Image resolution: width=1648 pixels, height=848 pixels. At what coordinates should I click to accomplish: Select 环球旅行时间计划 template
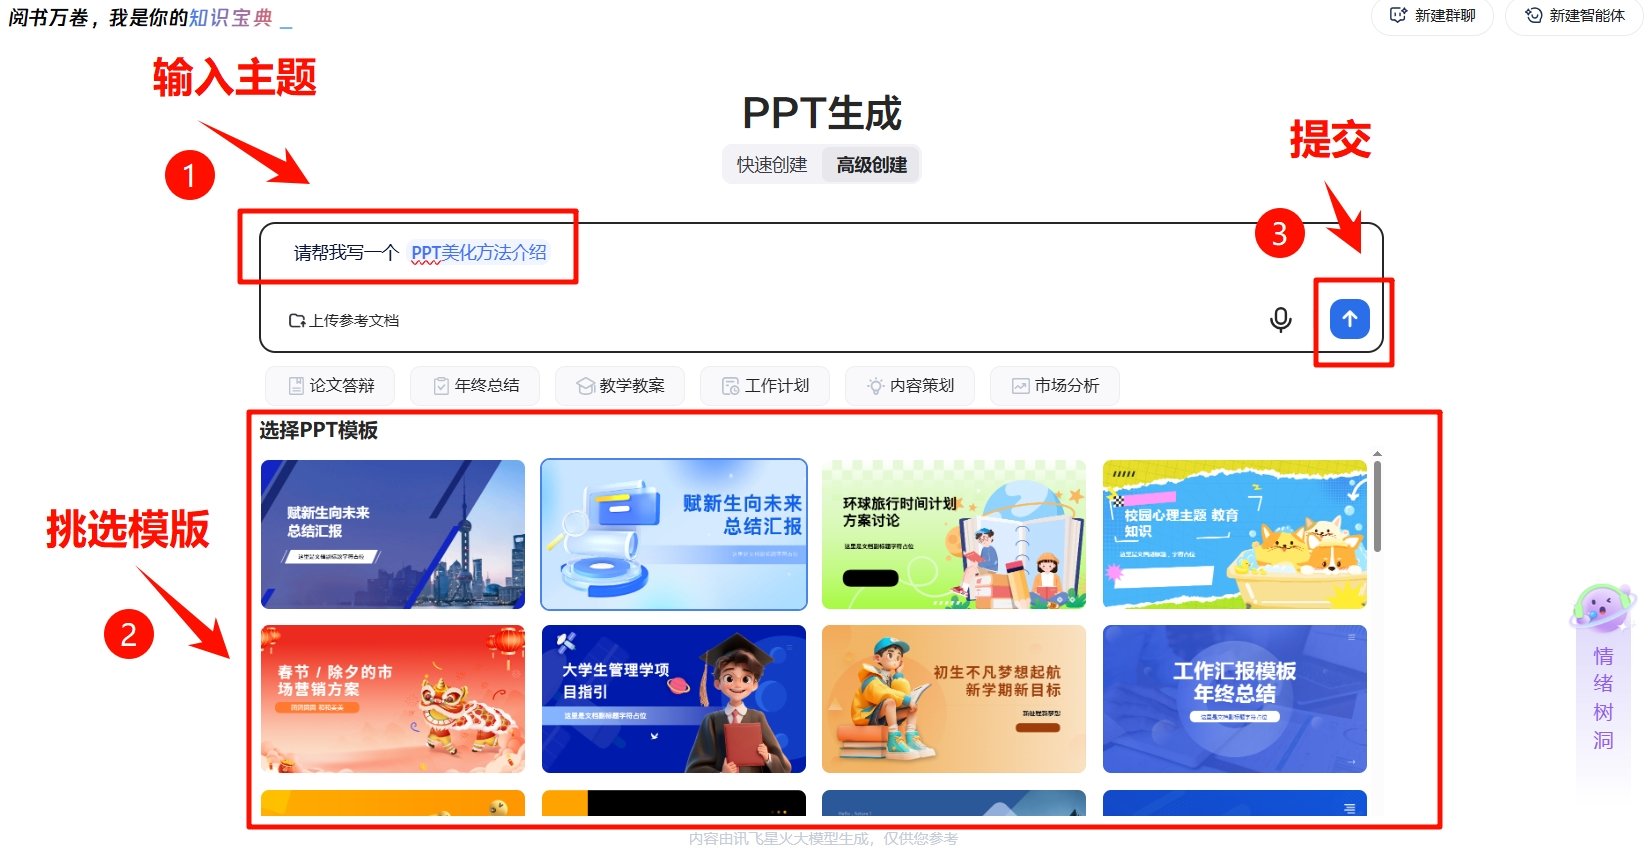click(x=954, y=534)
